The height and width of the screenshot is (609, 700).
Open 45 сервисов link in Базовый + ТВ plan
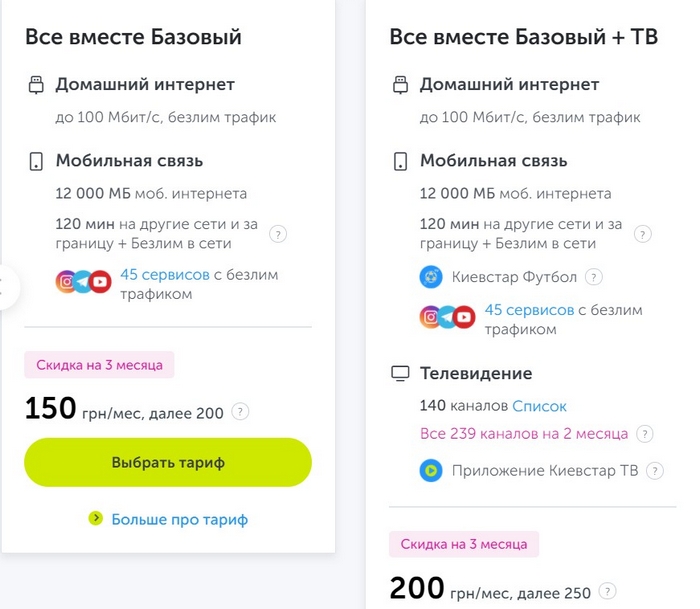(x=529, y=310)
